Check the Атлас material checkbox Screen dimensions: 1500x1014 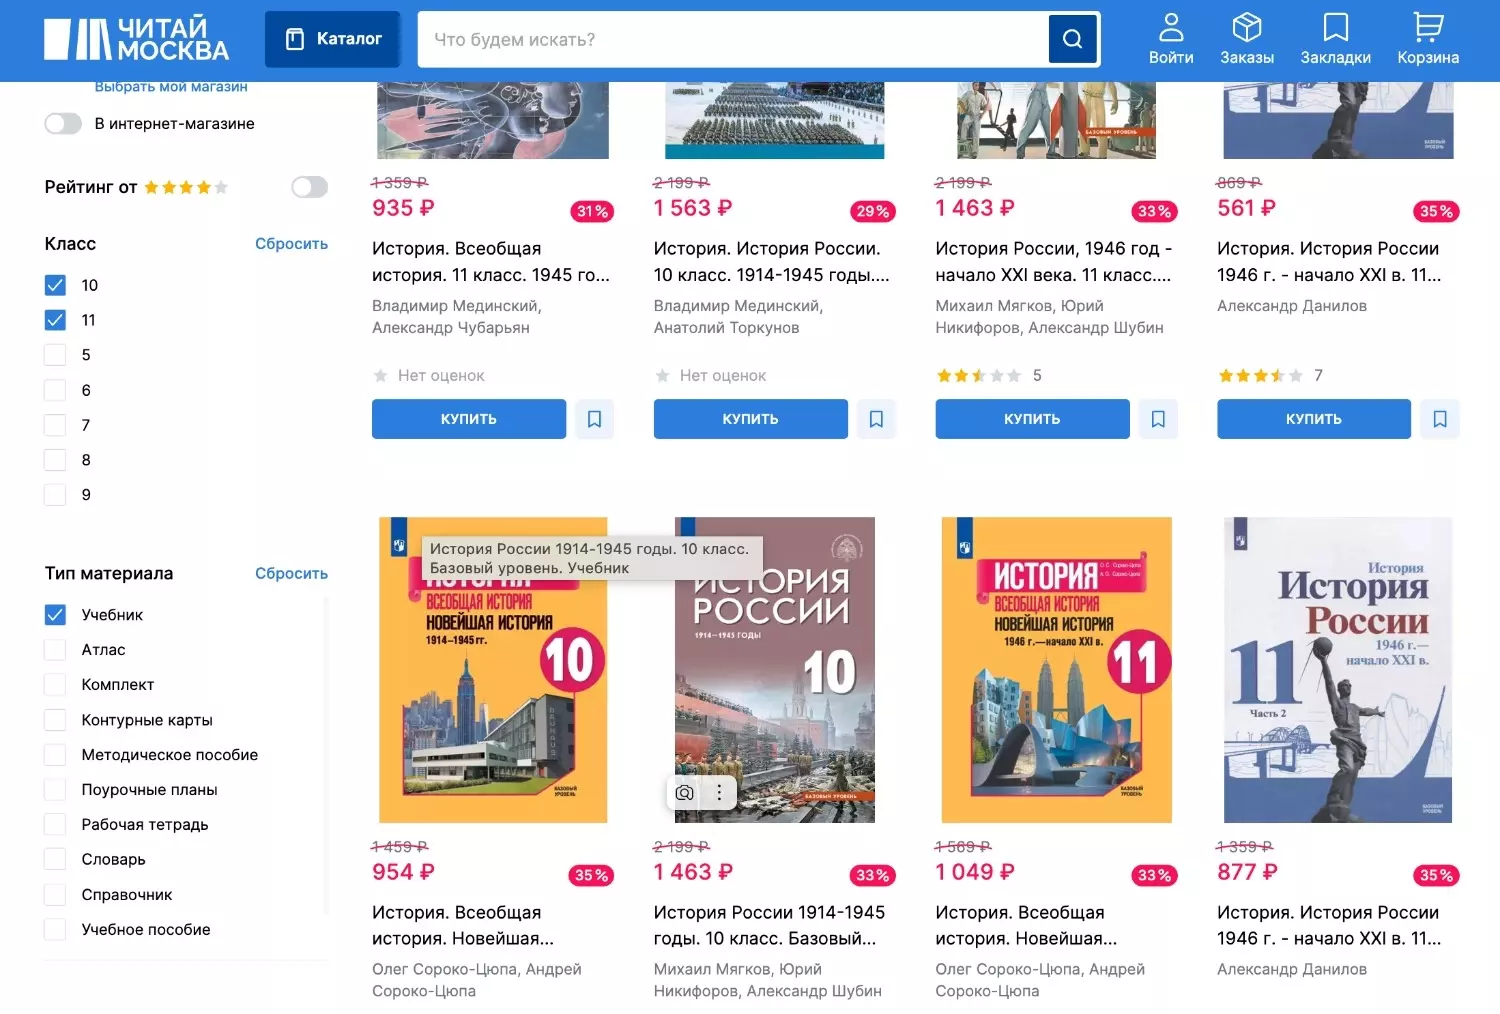[55, 650]
